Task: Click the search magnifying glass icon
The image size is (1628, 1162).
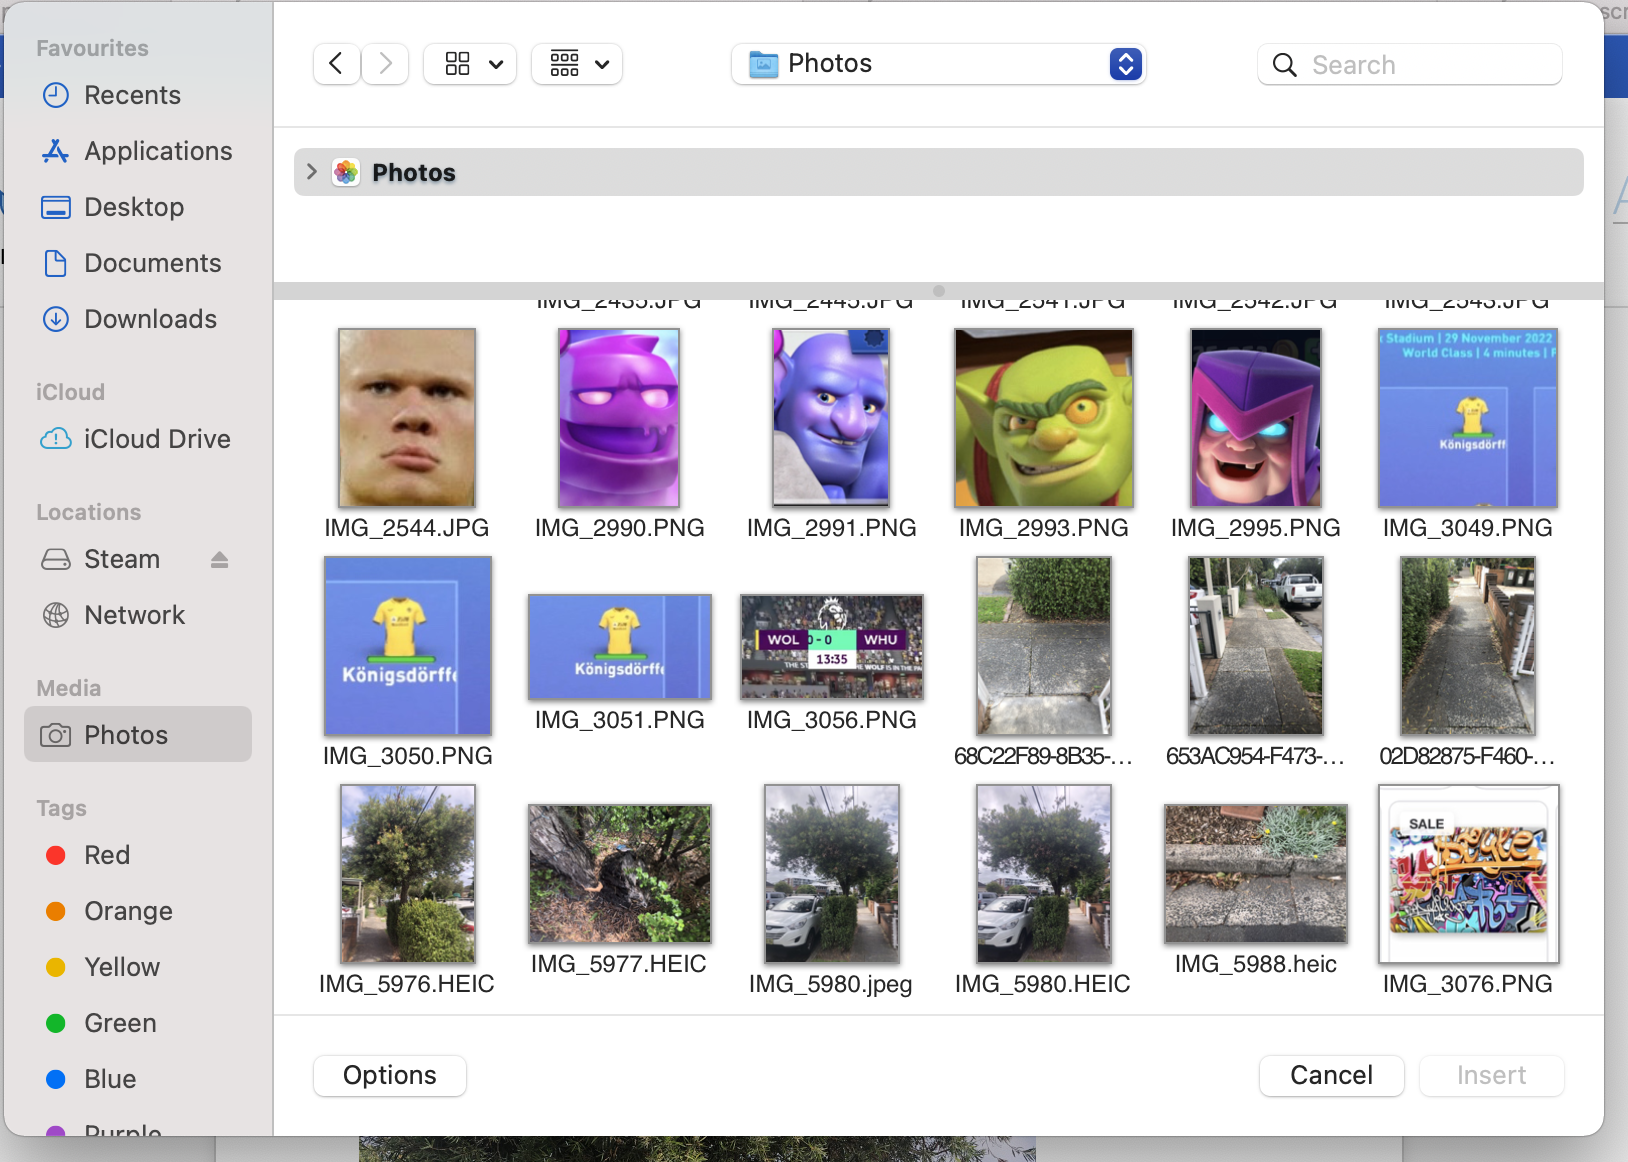Action: point(1285,65)
